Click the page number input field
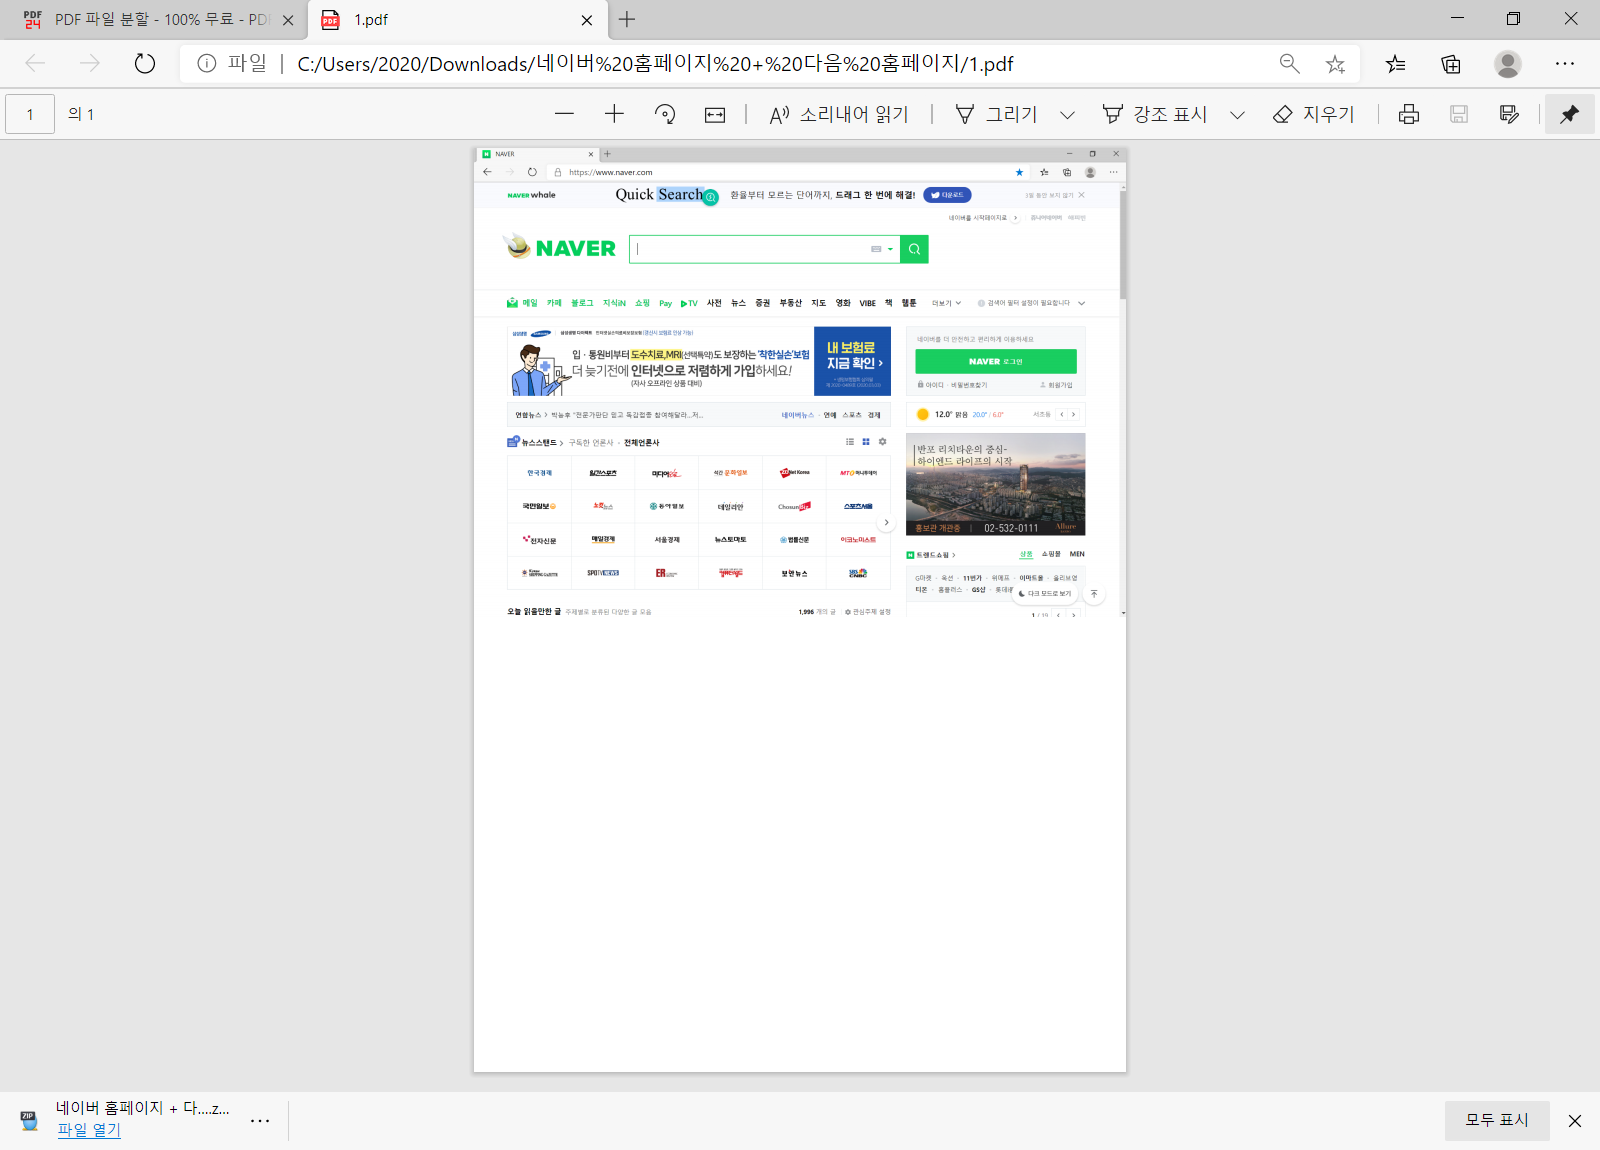This screenshot has height=1150, width=1600. click(x=30, y=113)
